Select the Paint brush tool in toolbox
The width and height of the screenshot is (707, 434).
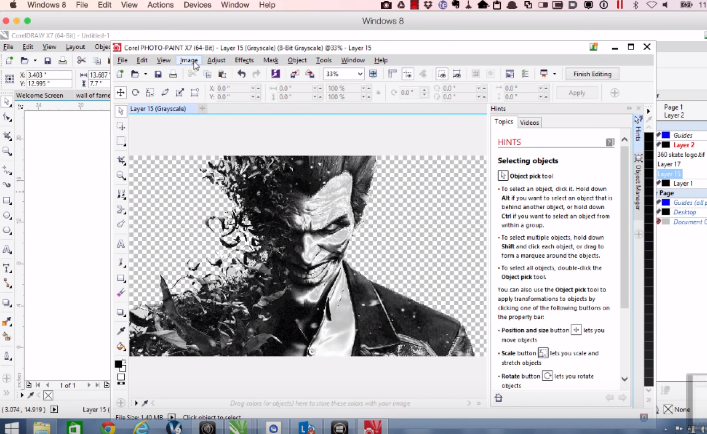(121, 262)
